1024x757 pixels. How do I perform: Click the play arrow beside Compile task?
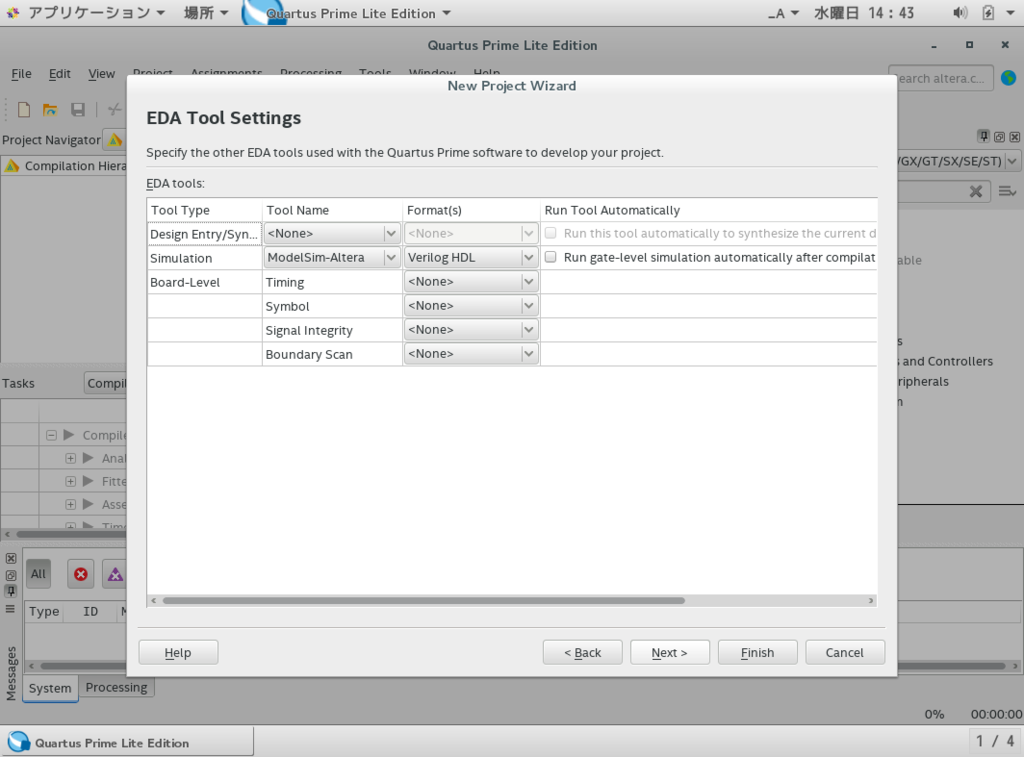pos(69,435)
